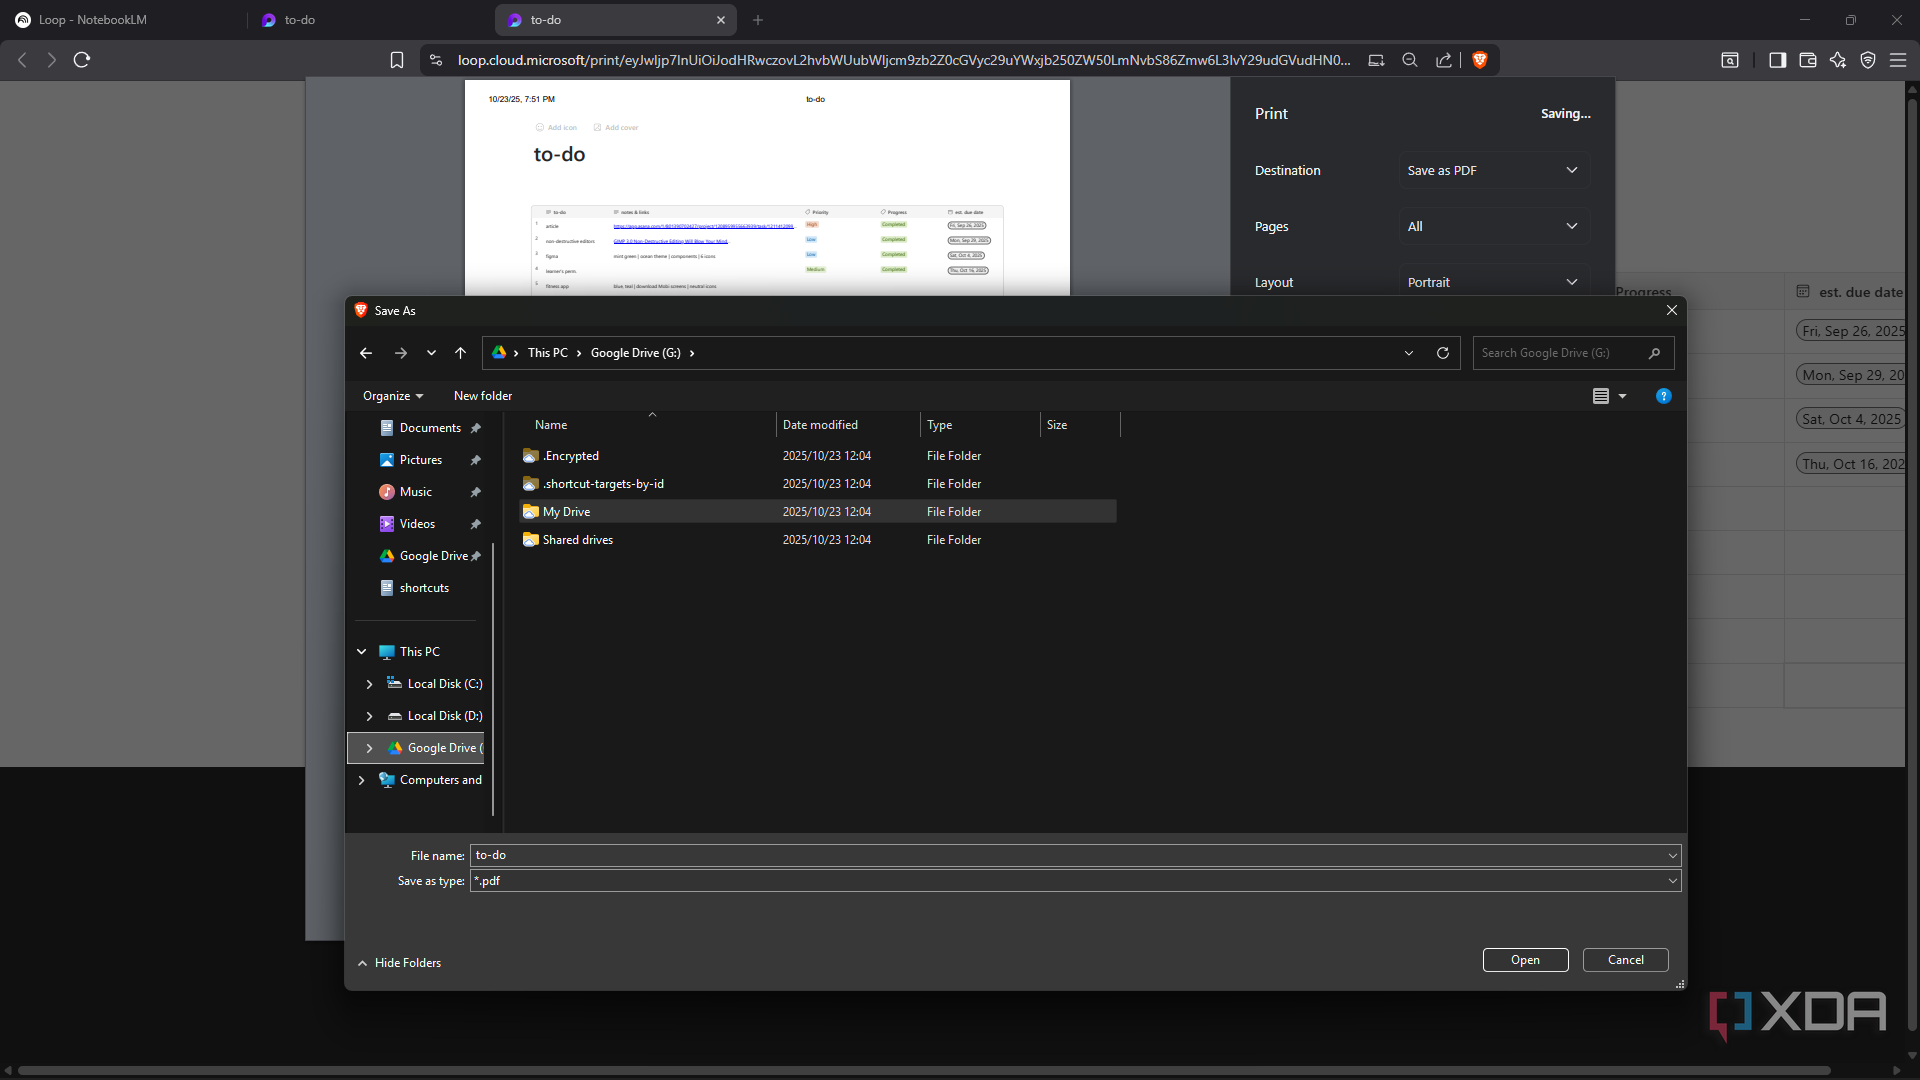Viewport: 1920px width, 1080px height.
Task: Click New folder
Action: [x=483, y=396]
